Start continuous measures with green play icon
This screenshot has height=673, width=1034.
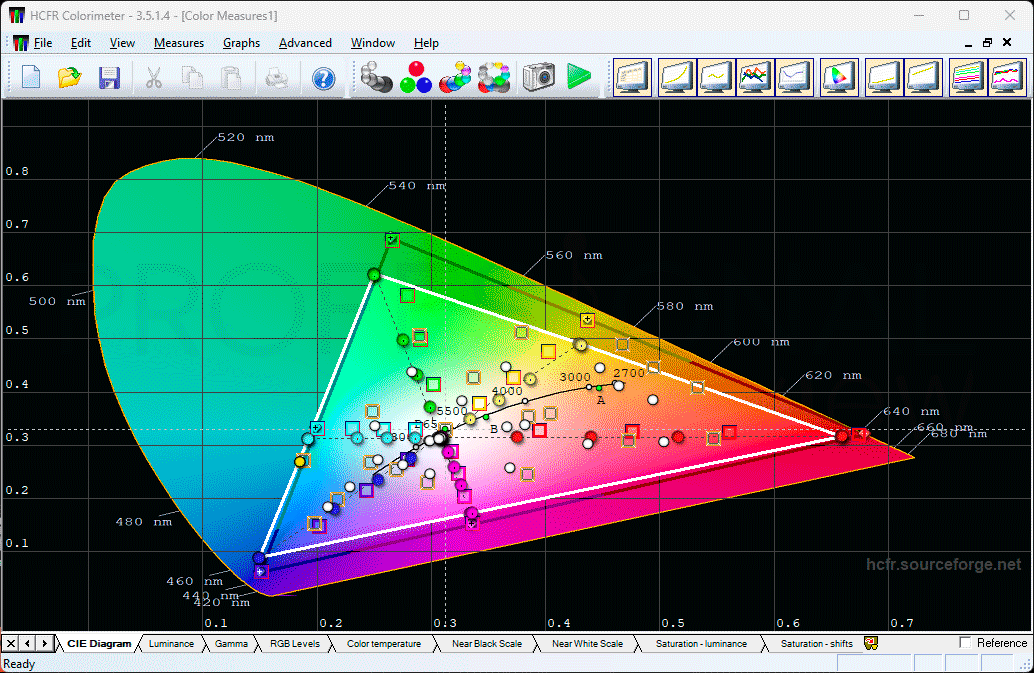578,77
